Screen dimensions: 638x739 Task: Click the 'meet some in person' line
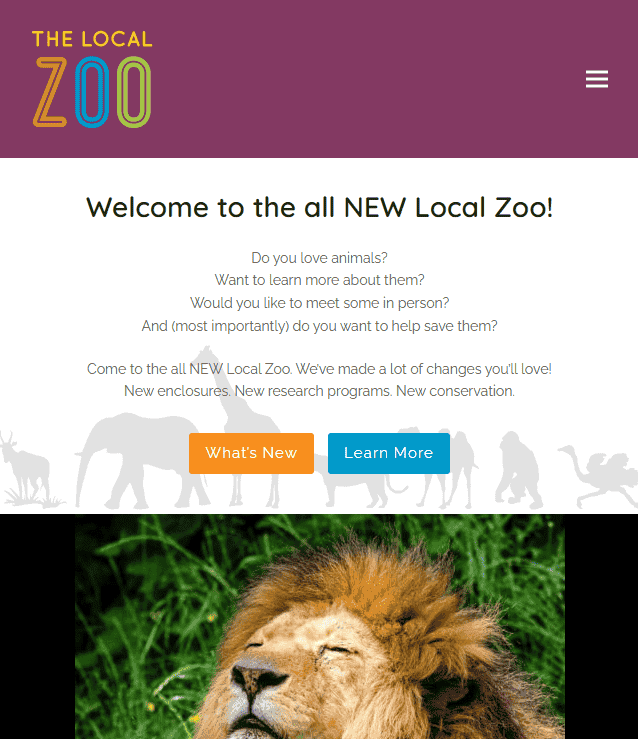(x=319, y=303)
